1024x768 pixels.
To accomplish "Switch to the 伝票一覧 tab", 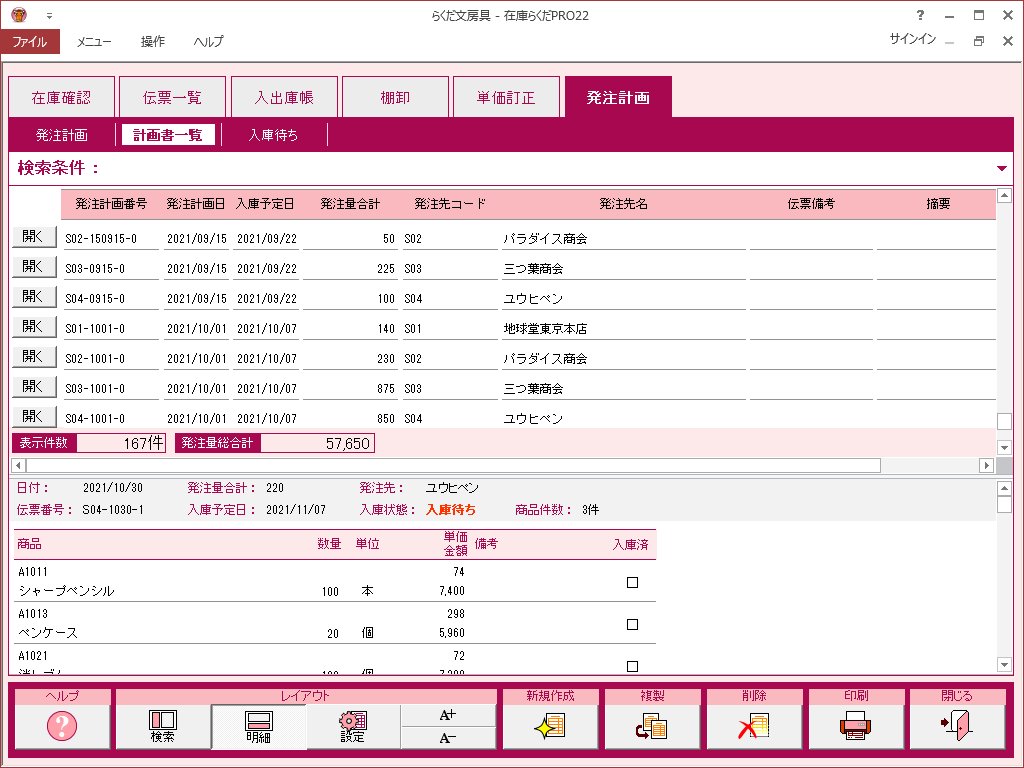I will (172, 97).
